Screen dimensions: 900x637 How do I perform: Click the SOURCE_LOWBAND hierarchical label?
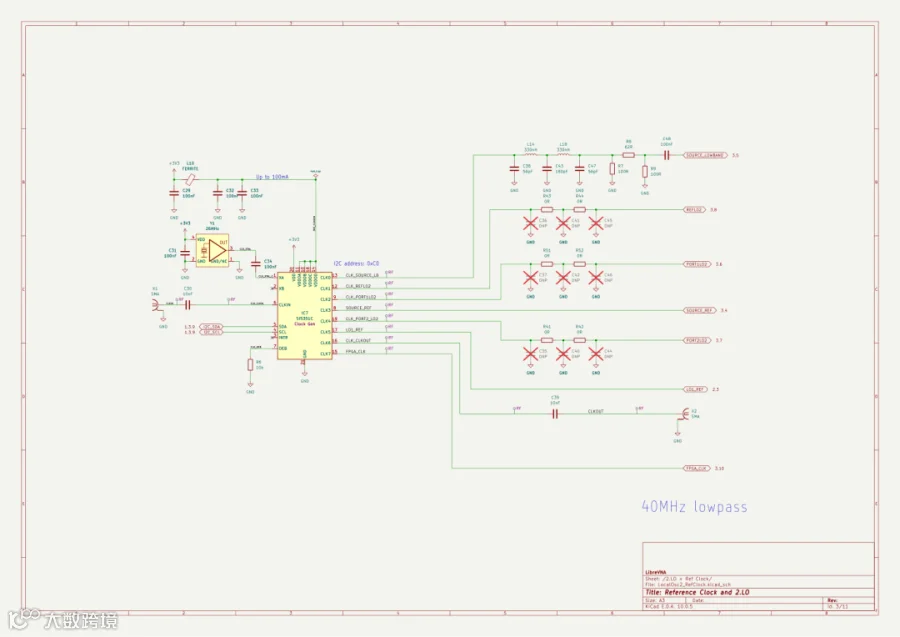click(x=705, y=155)
